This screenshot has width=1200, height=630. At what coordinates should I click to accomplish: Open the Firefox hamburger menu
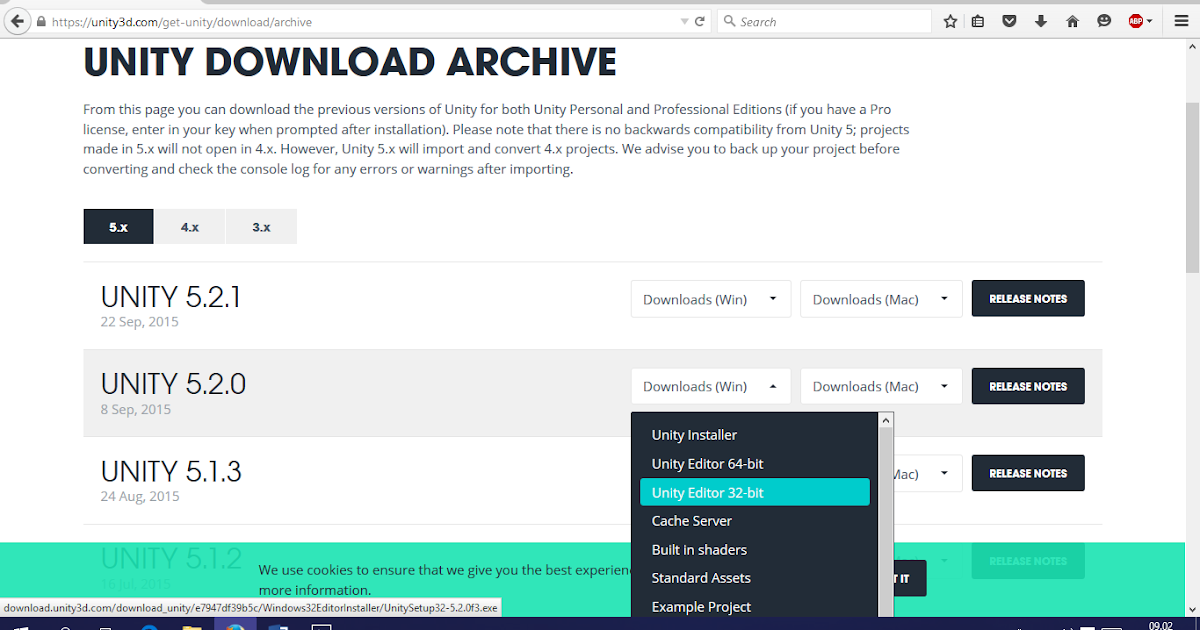click(x=1181, y=21)
